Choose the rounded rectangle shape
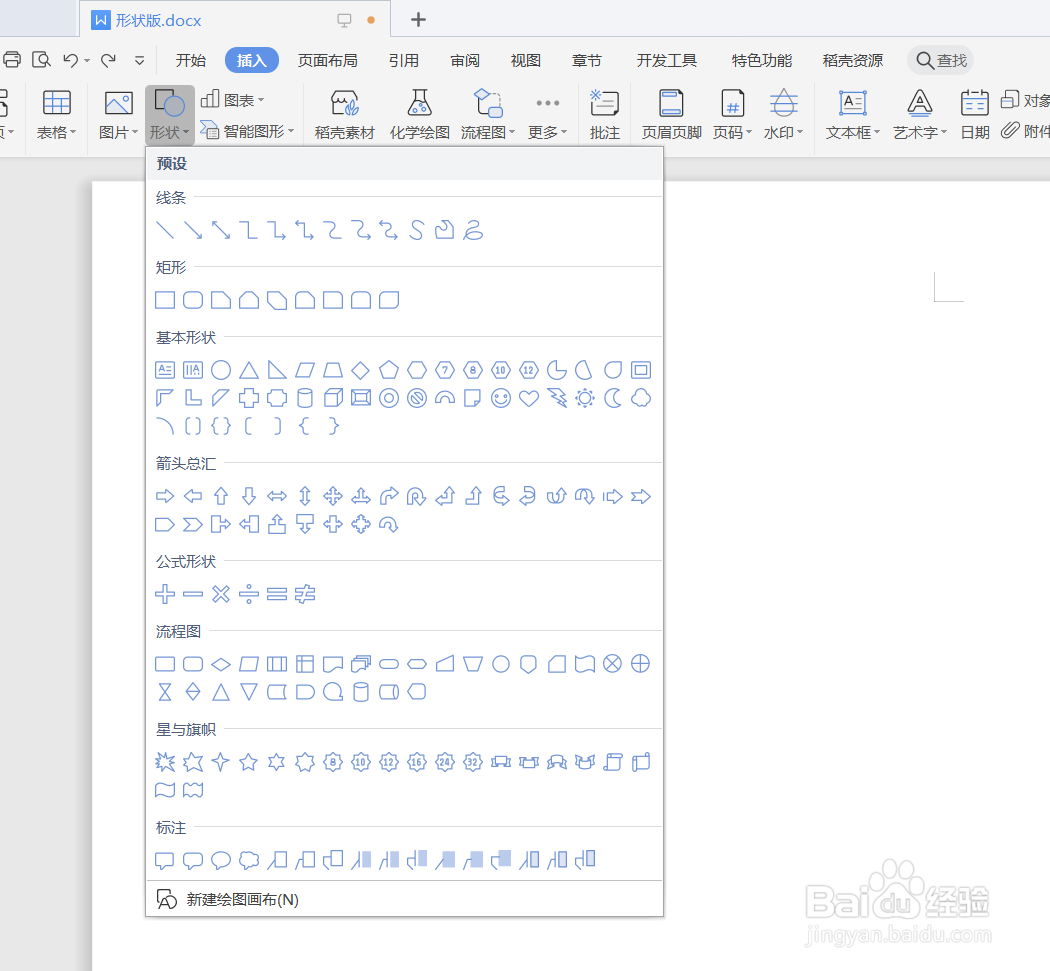 pyautogui.click(x=193, y=300)
